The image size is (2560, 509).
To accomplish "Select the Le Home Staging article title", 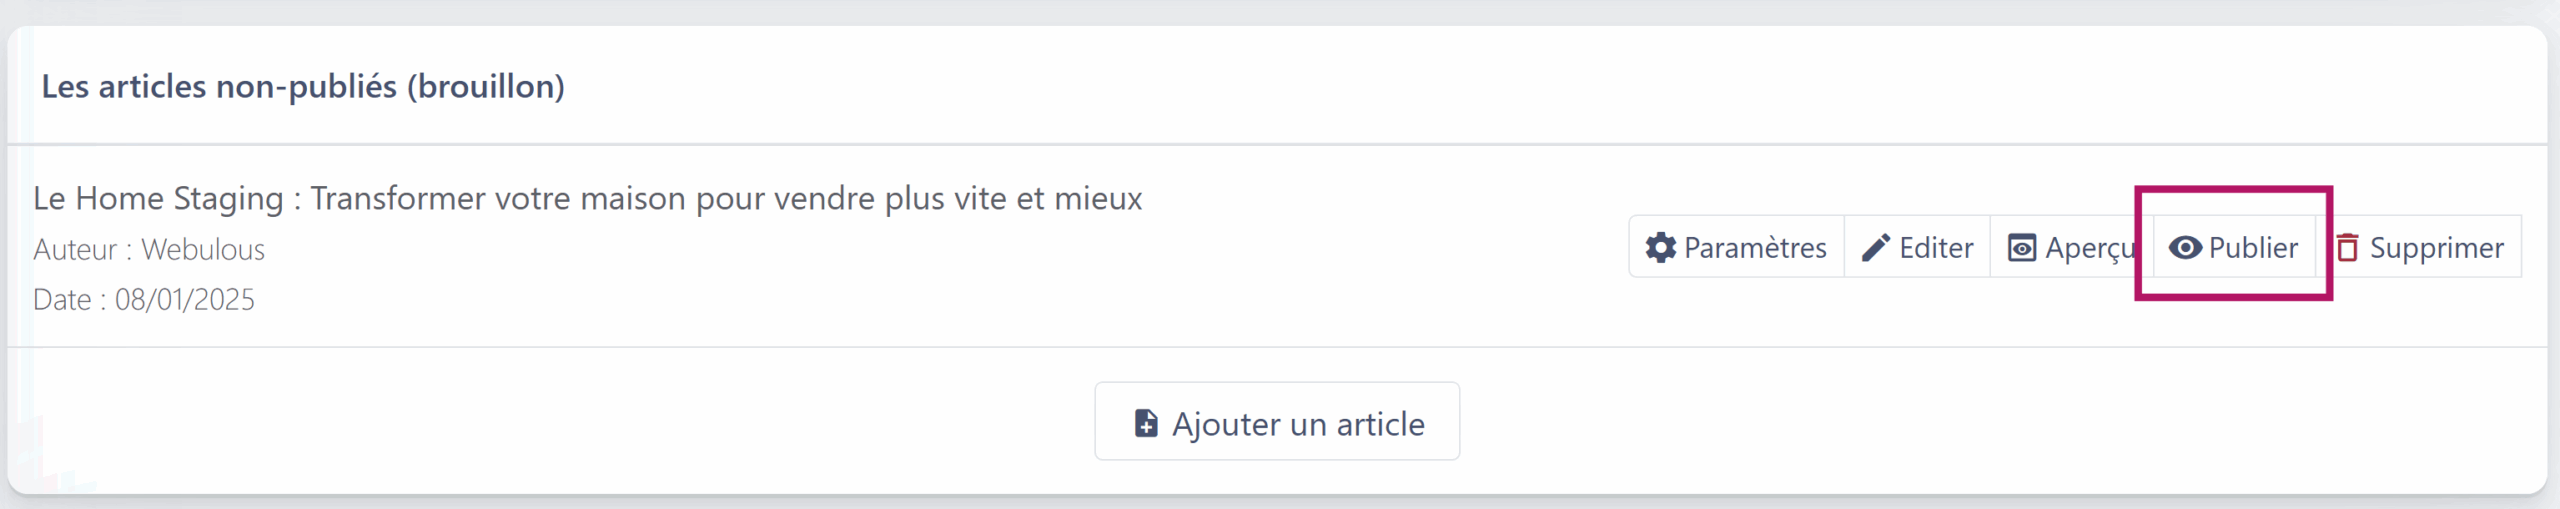I will click(x=587, y=198).
